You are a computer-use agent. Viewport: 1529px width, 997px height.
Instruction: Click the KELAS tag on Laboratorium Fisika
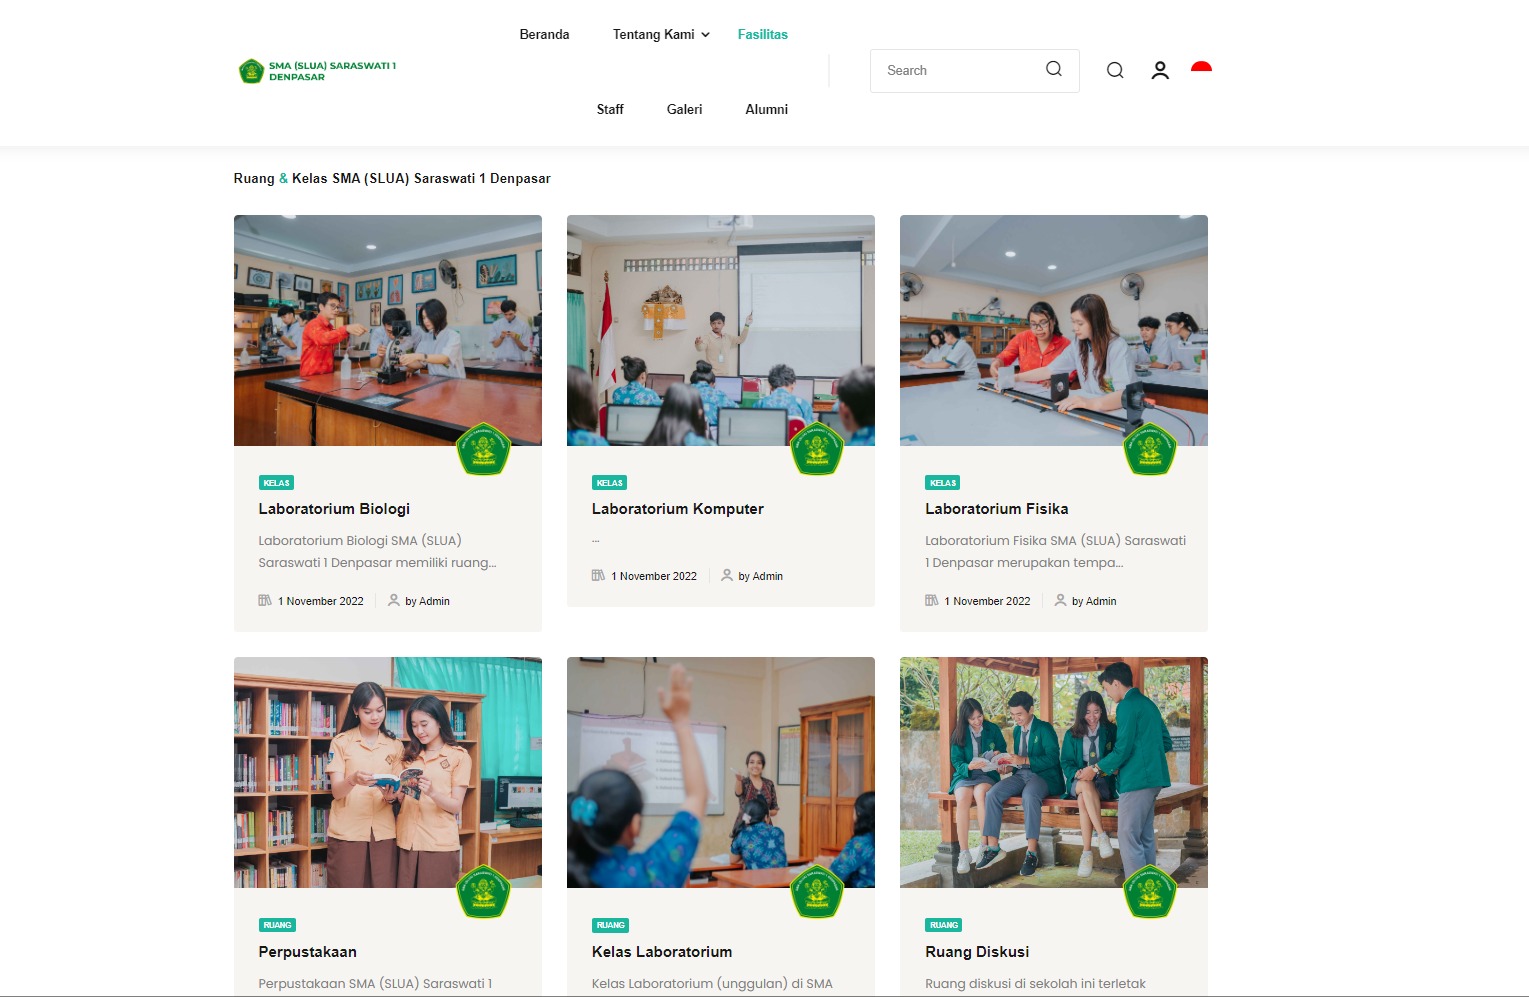click(942, 483)
